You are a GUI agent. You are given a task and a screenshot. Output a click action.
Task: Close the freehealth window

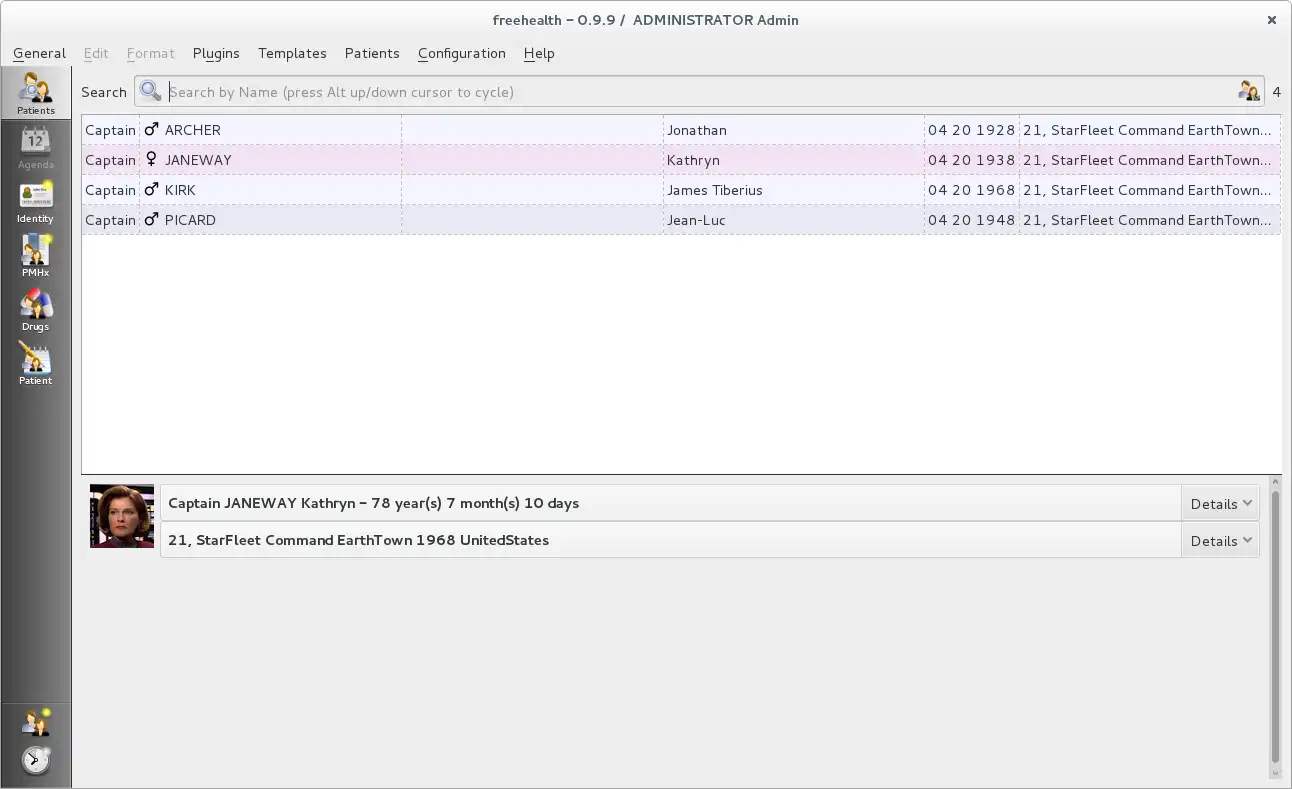click(x=1272, y=20)
